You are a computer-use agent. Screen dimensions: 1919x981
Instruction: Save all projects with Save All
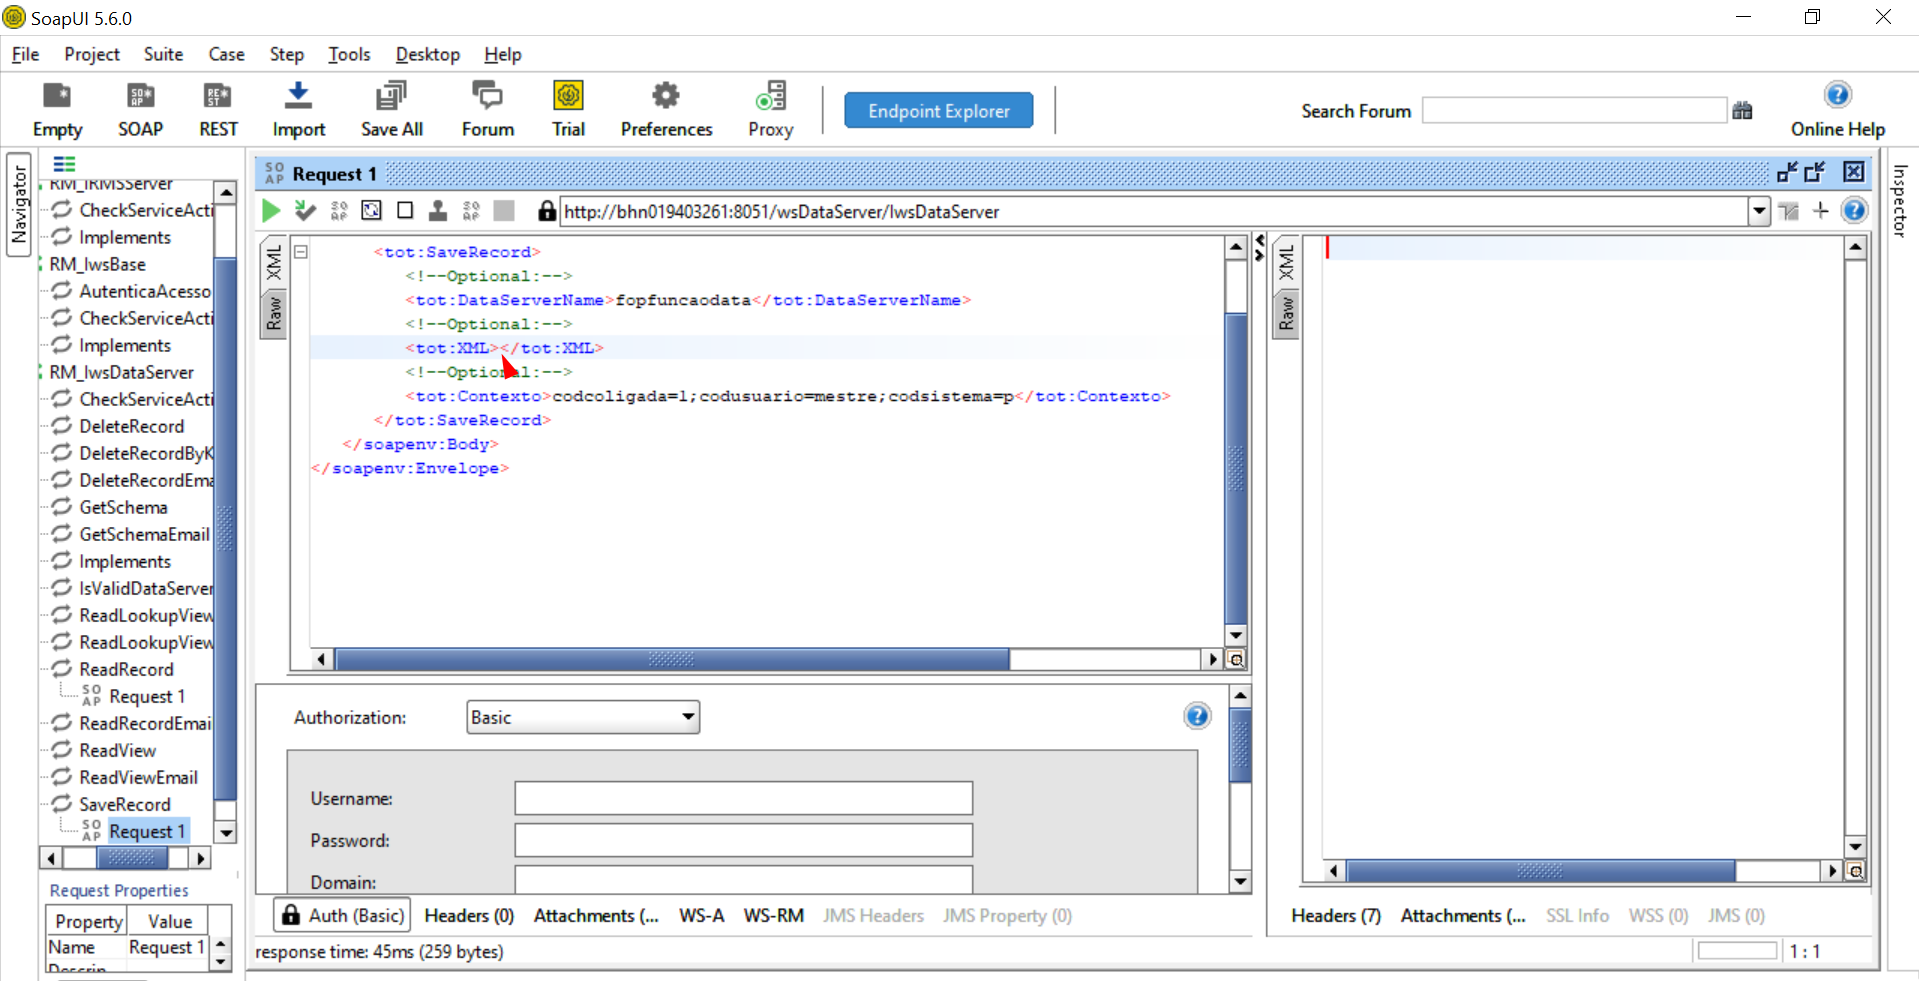[391, 109]
